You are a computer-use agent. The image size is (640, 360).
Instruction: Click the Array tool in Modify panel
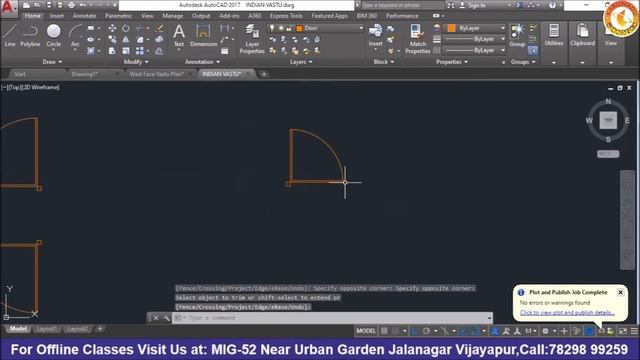(x=140, y=51)
